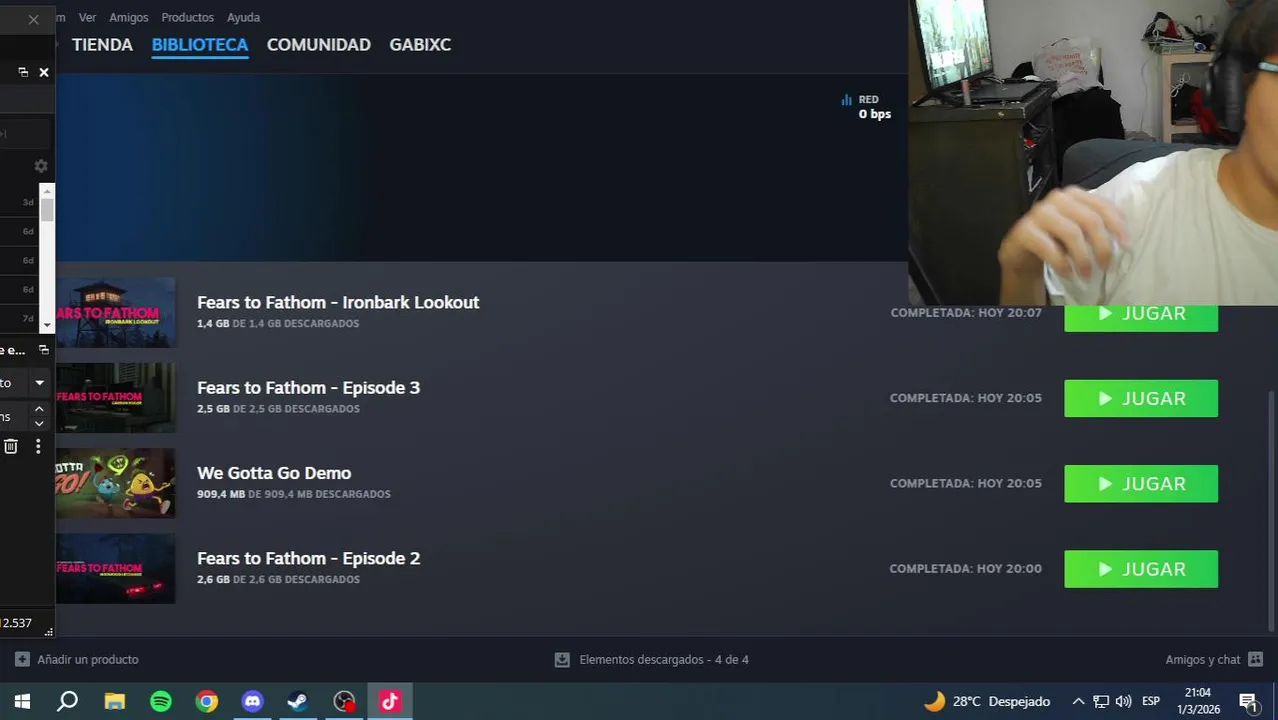Image resolution: width=1278 pixels, height=720 pixels.
Task: Play Fears to Fathom - Episode 2
Action: [1141, 569]
